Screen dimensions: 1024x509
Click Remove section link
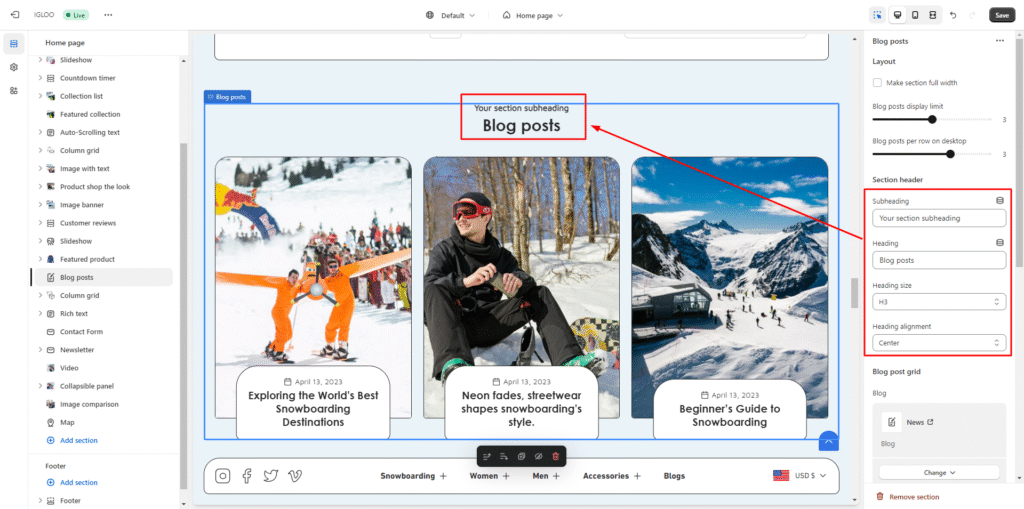click(x=913, y=497)
